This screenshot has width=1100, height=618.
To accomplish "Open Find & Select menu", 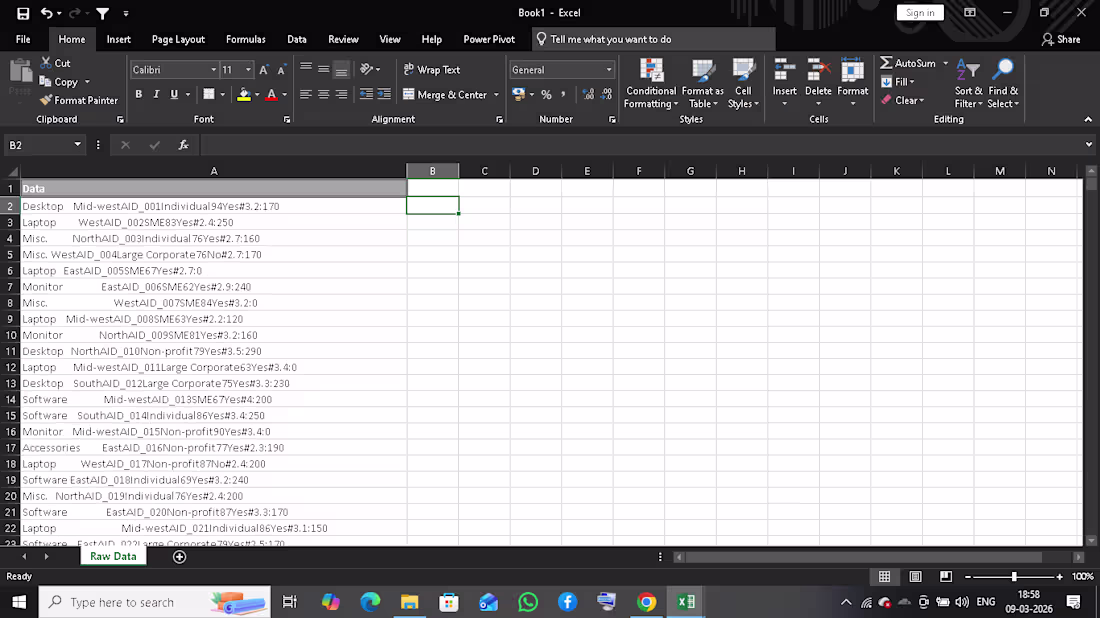I will pyautogui.click(x=1002, y=83).
